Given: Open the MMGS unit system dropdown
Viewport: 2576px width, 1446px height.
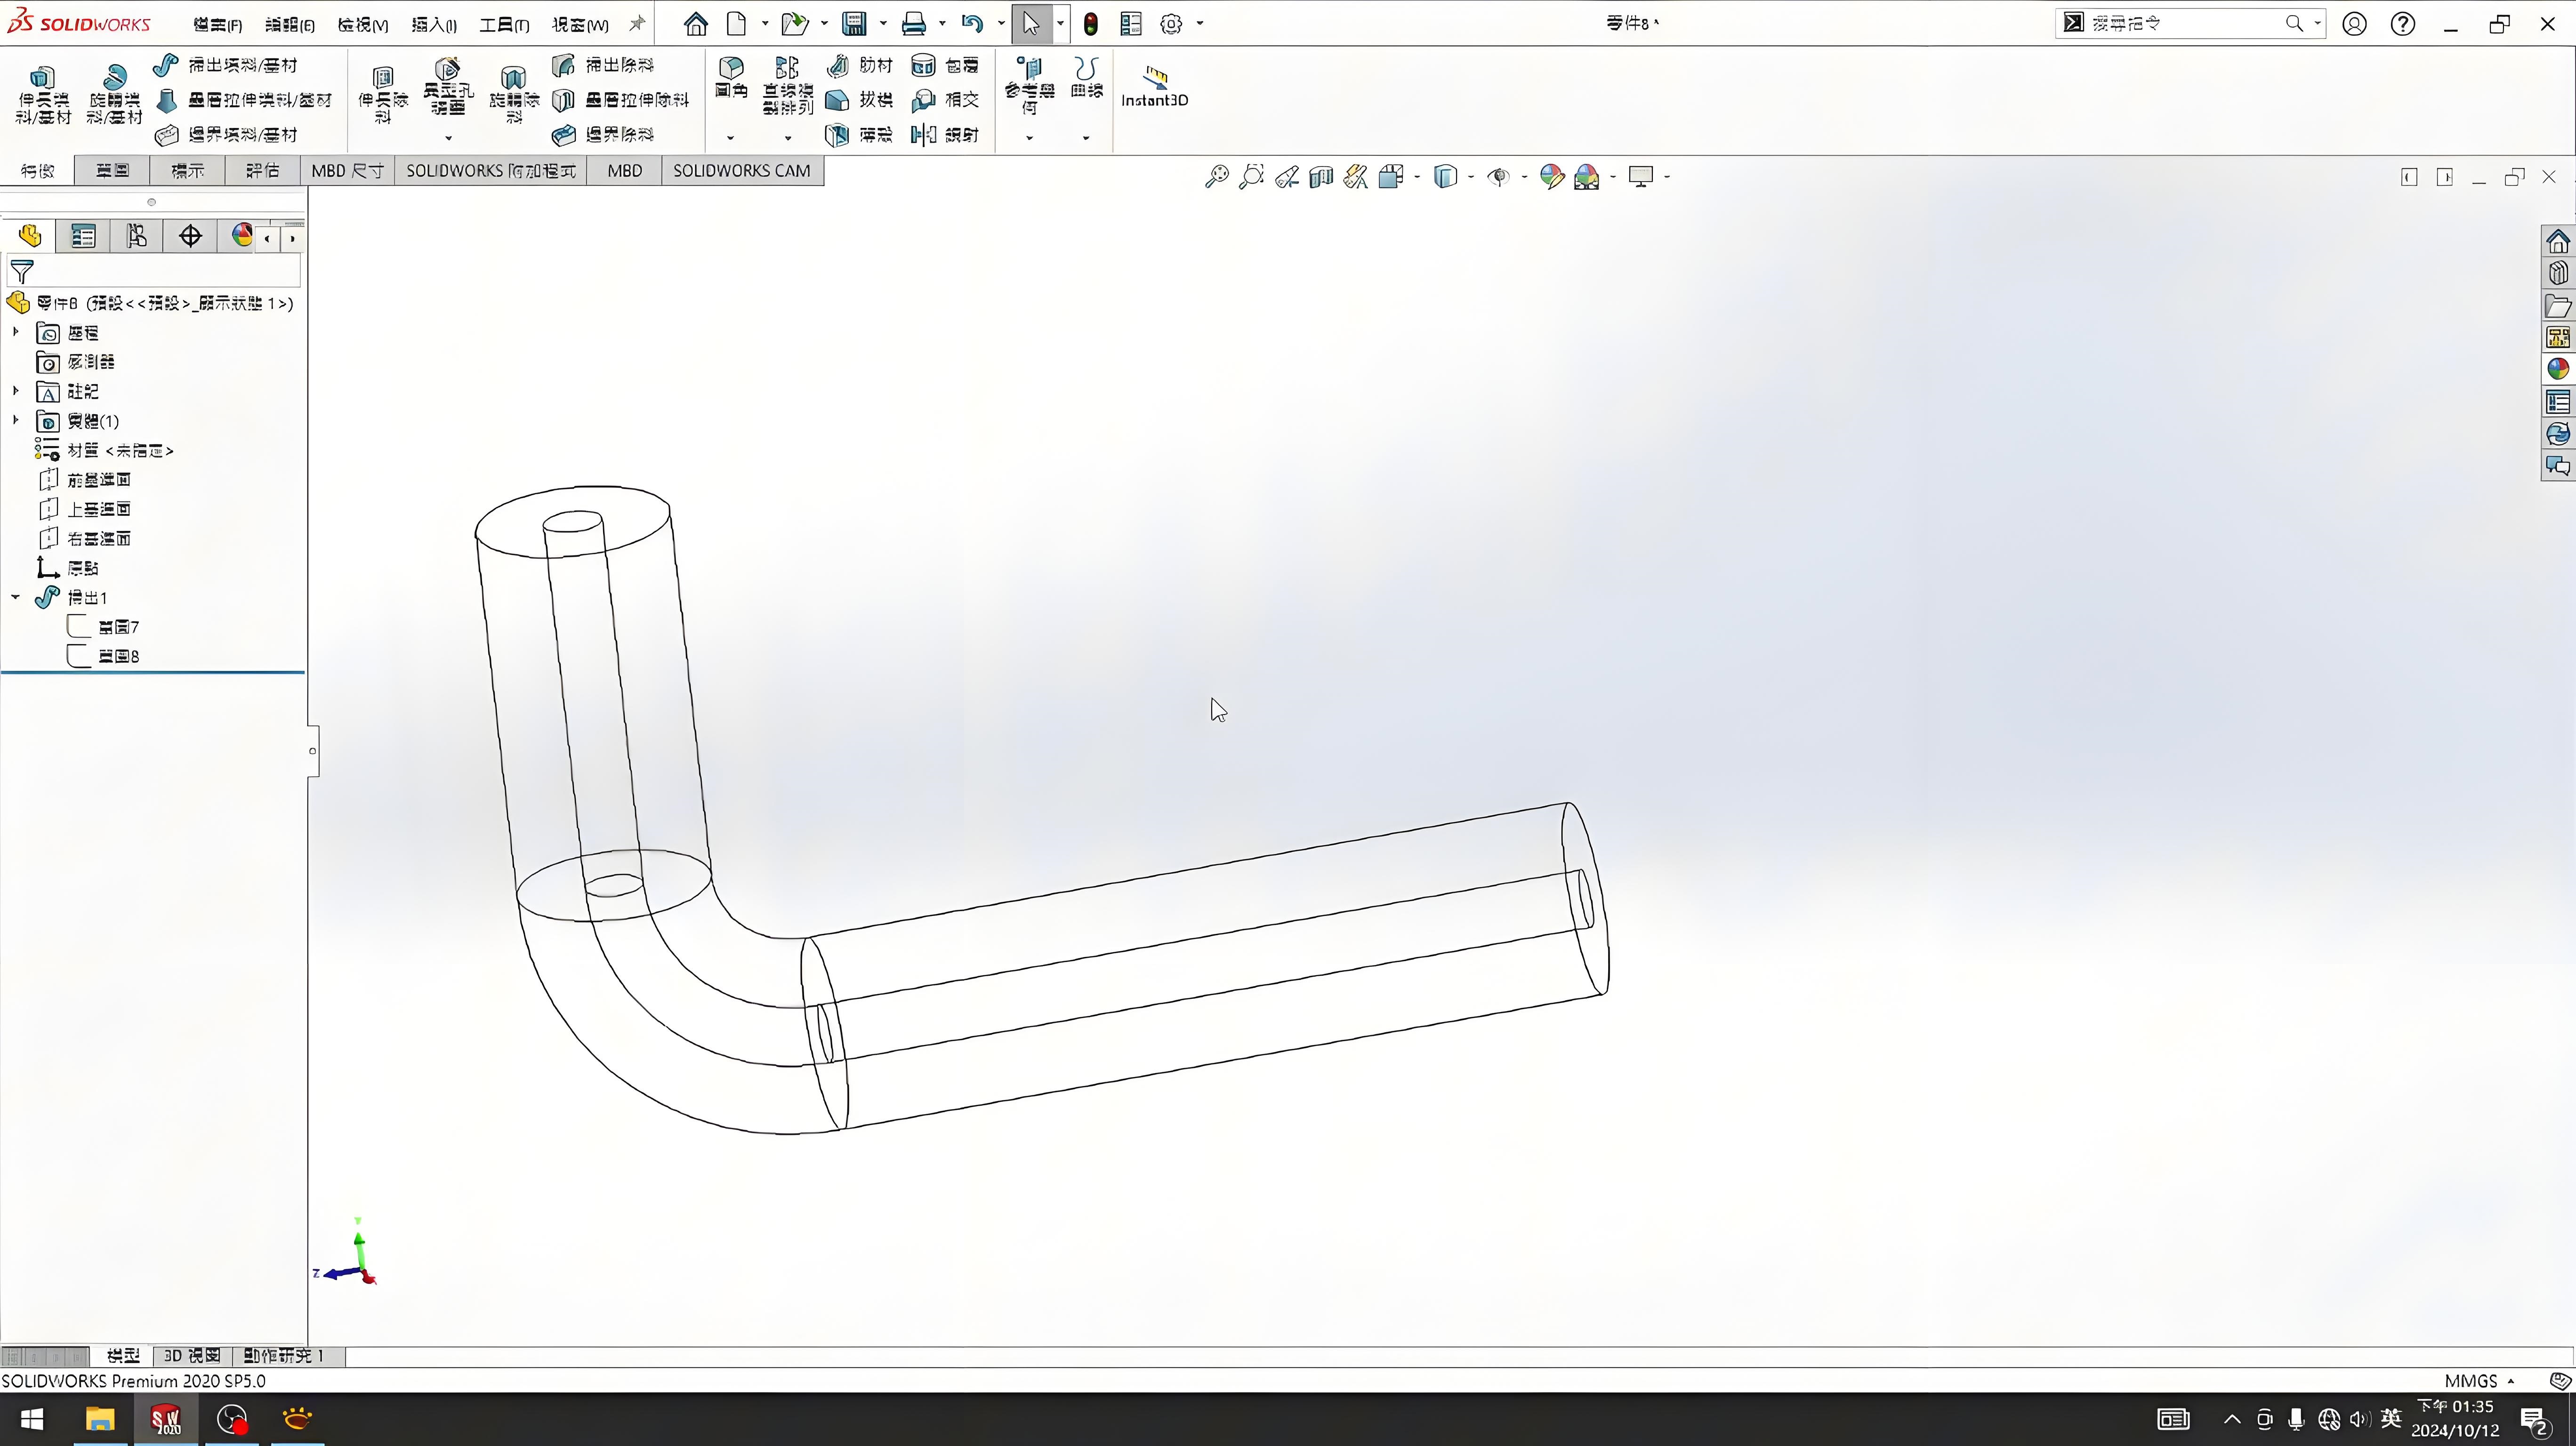Looking at the screenshot, I should (2479, 1381).
